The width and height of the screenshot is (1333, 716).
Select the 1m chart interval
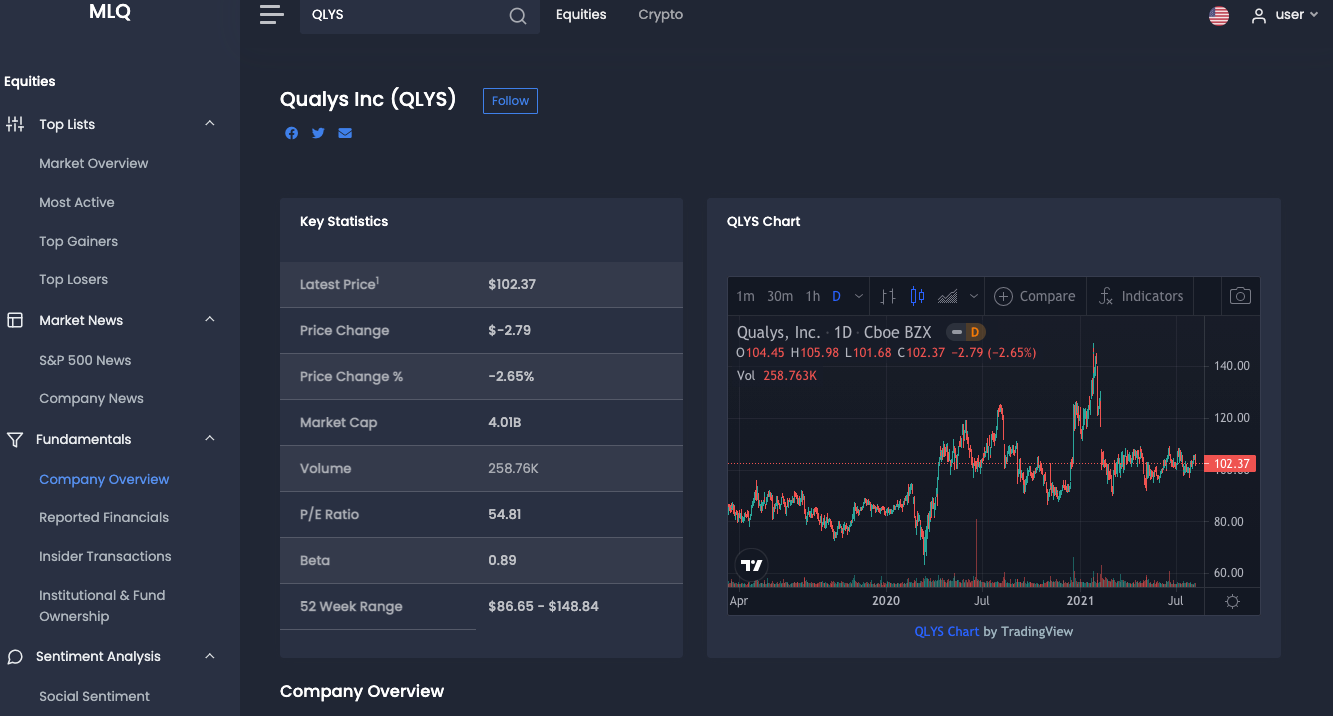pyautogui.click(x=745, y=296)
